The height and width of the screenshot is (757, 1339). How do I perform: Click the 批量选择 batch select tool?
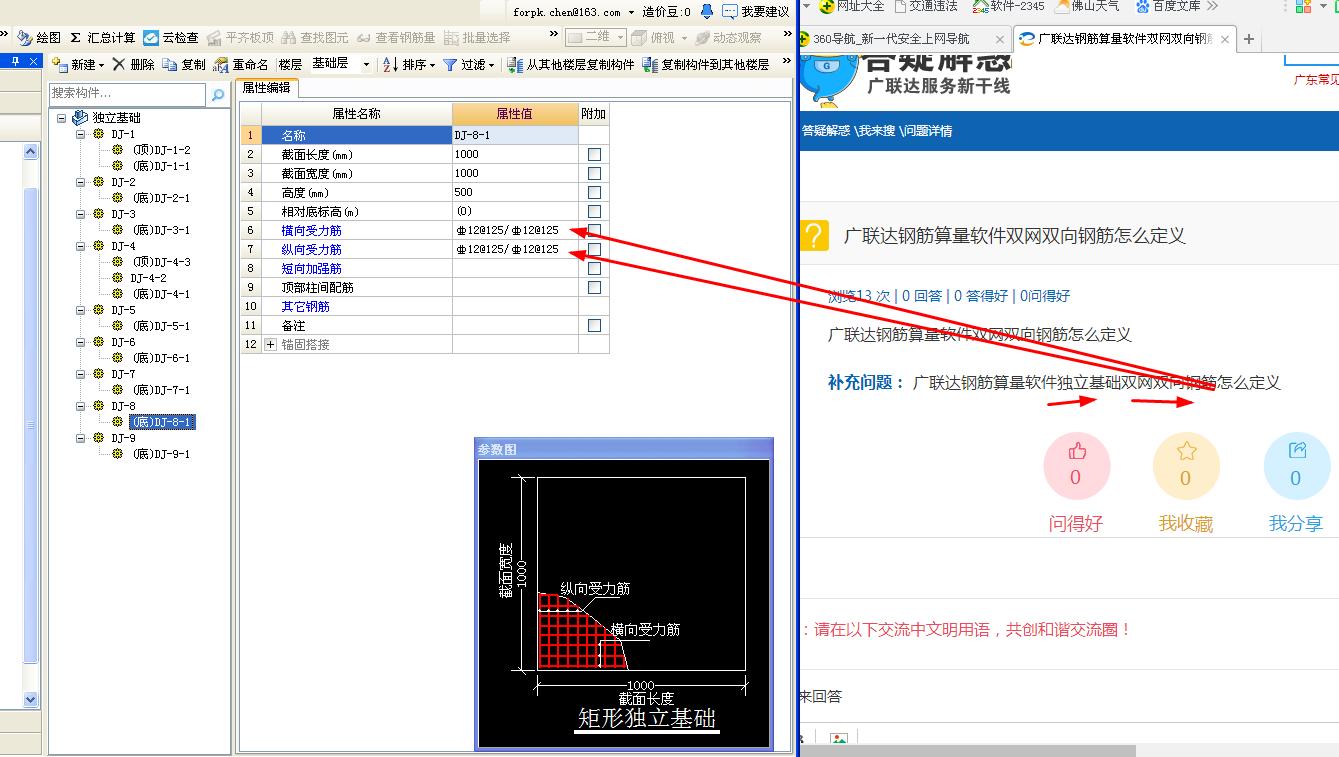pos(477,37)
